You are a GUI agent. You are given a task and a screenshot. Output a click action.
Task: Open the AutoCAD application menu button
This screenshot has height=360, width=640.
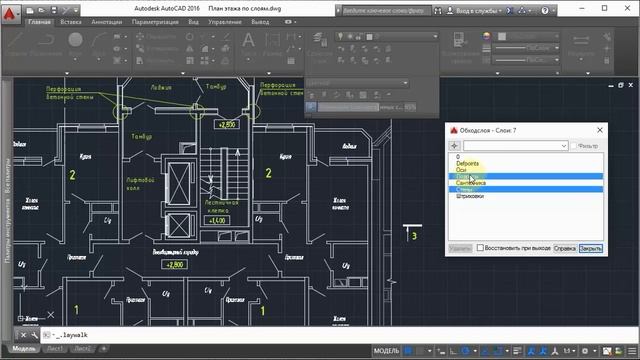coord(10,13)
